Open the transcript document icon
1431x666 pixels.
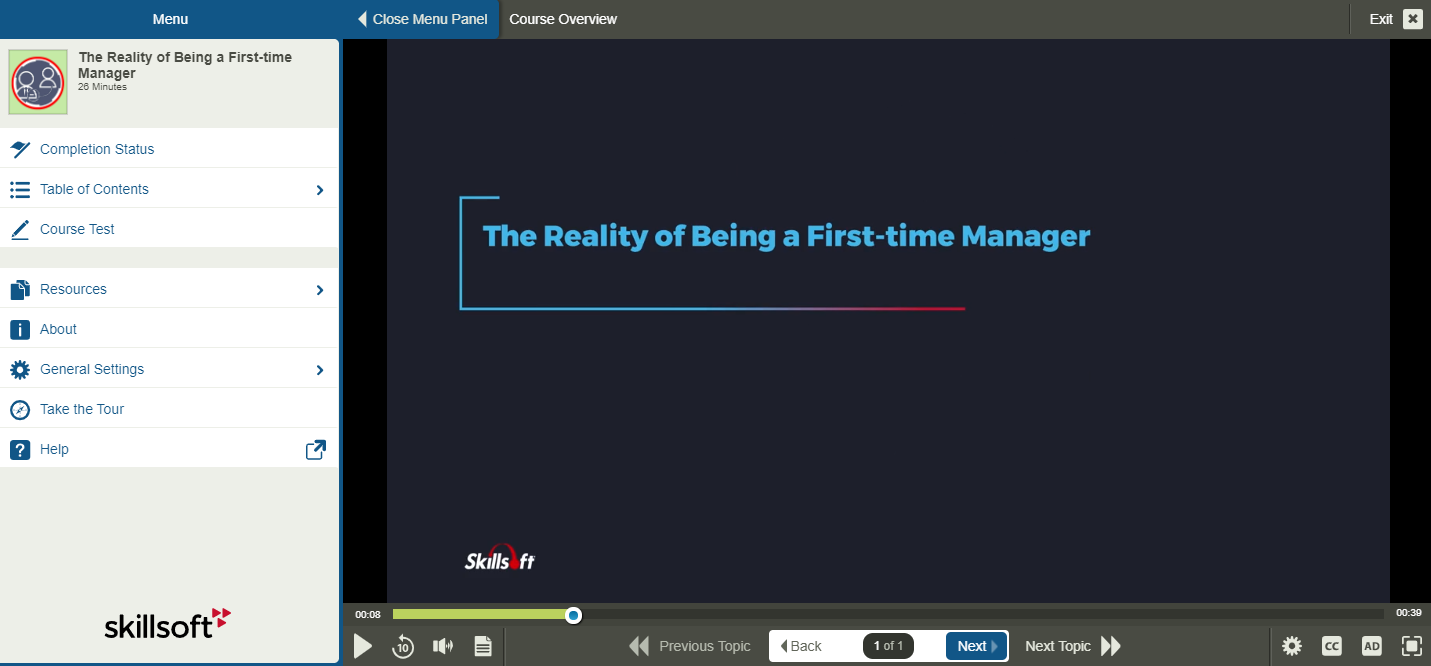pos(483,646)
